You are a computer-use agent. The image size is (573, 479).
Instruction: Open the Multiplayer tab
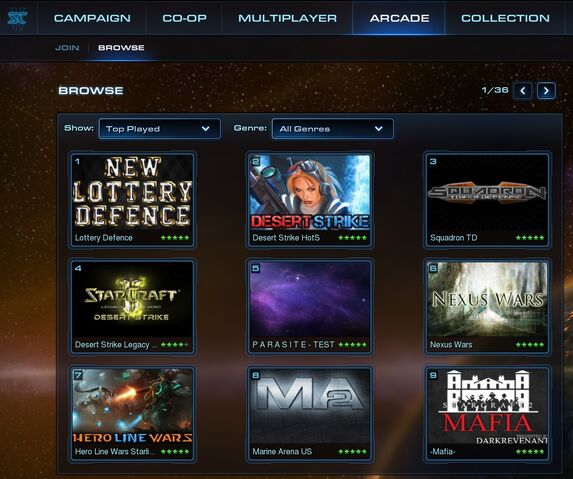click(287, 18)
